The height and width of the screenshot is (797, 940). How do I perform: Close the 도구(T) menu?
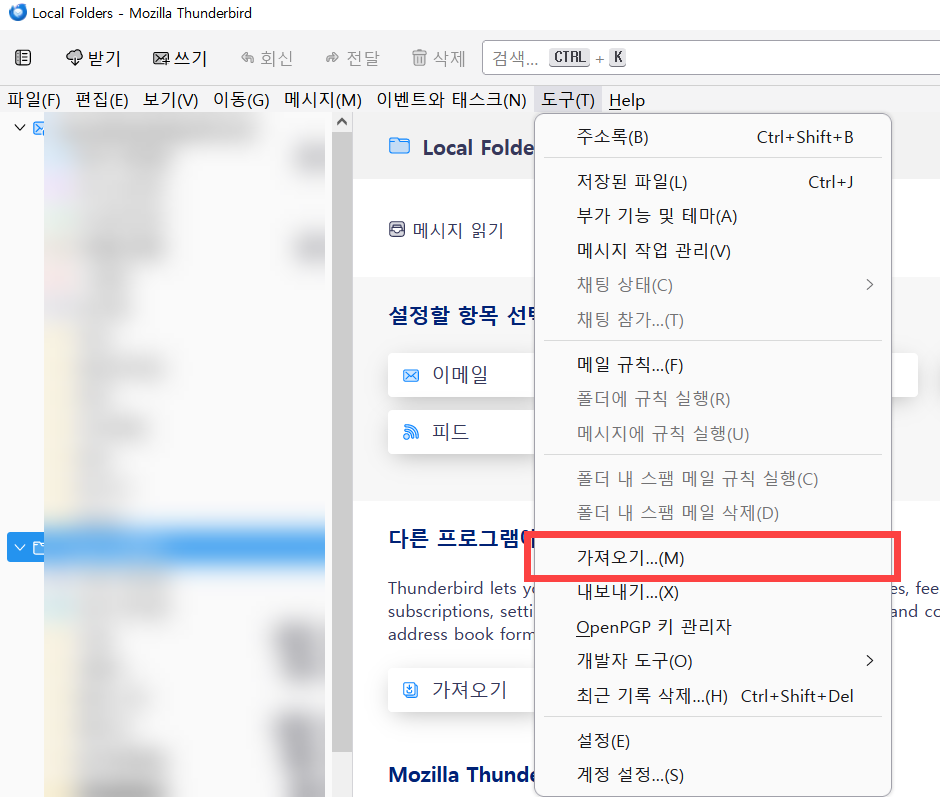coord(568,100)
